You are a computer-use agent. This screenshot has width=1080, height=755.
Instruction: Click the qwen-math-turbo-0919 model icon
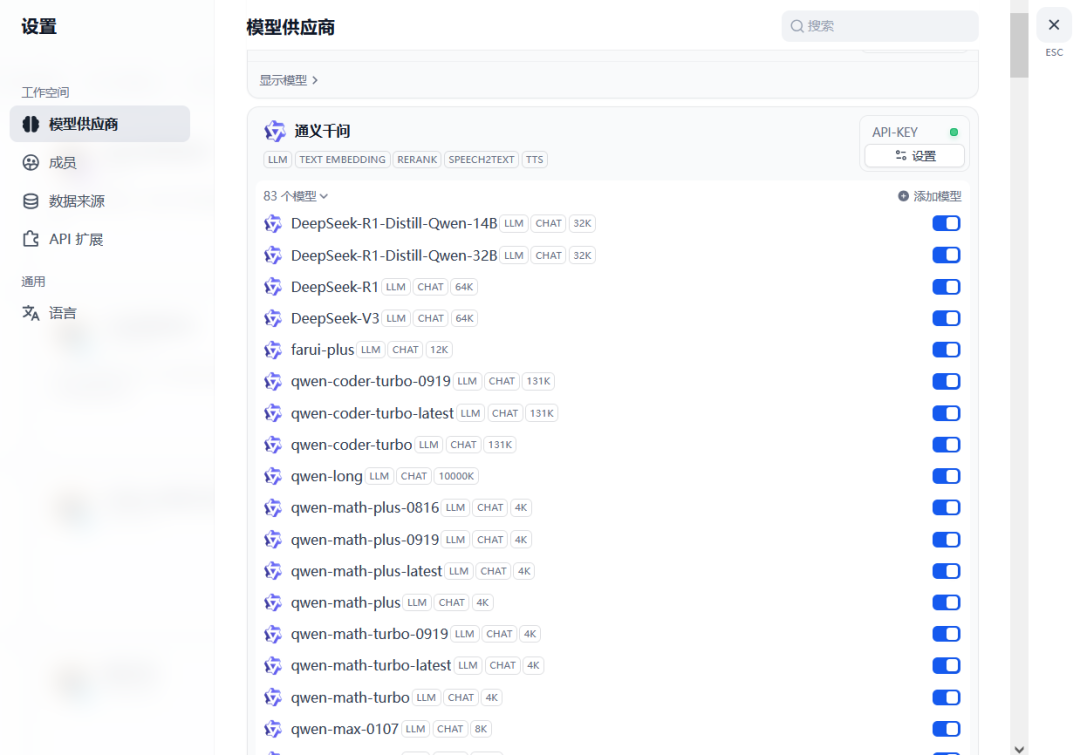pyautogui.click(x=273, y=634)
